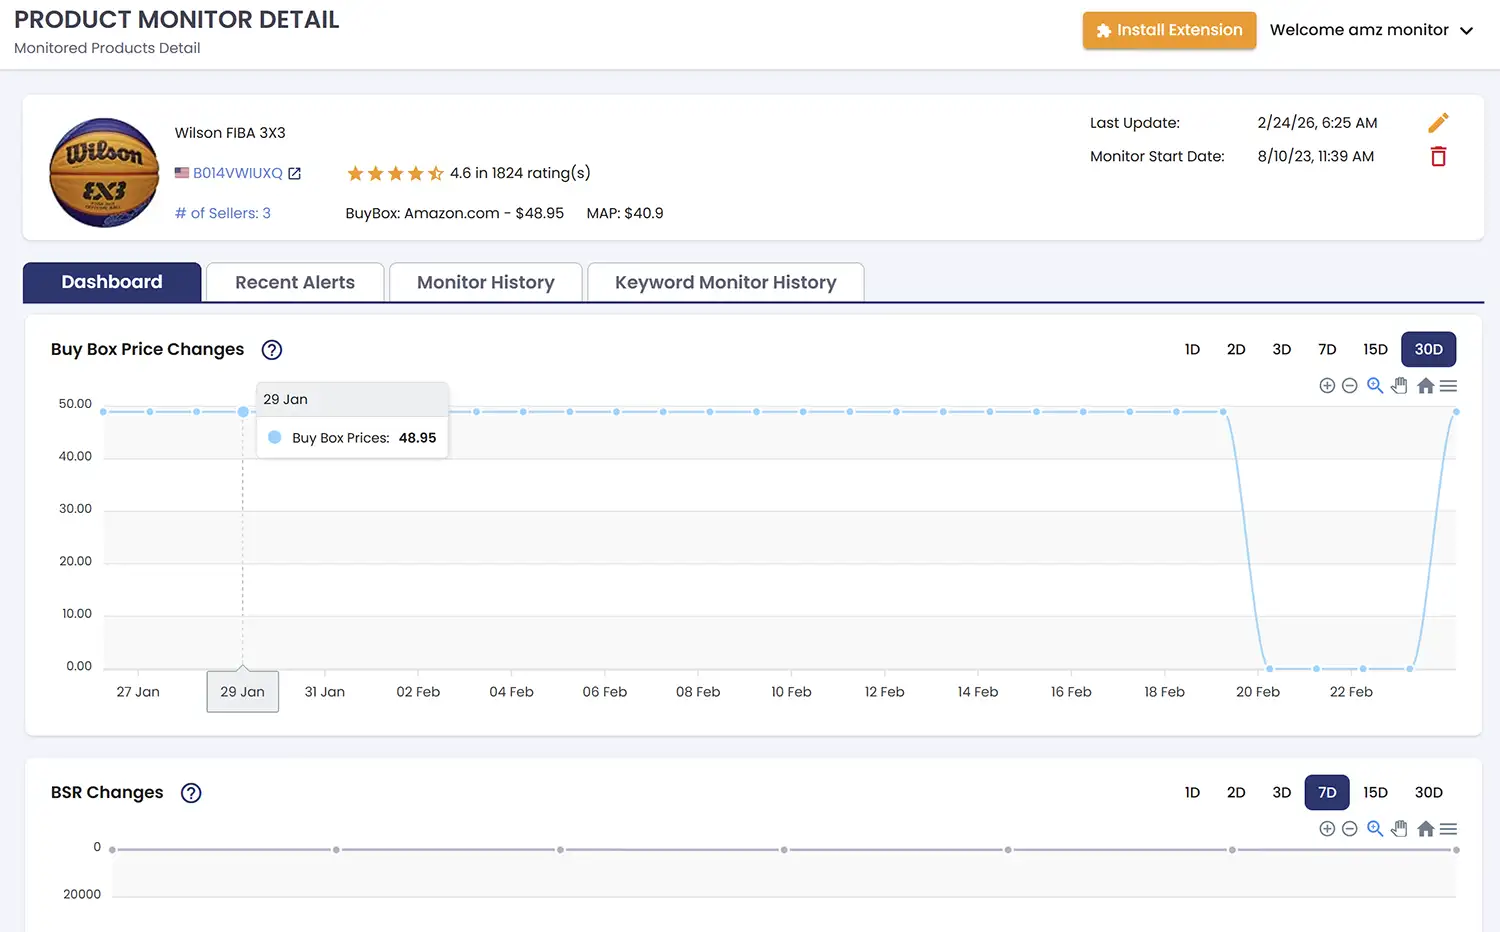
Task: Activate the panning hand tool on Buy Box chart
Action: tap(1399, 386)
